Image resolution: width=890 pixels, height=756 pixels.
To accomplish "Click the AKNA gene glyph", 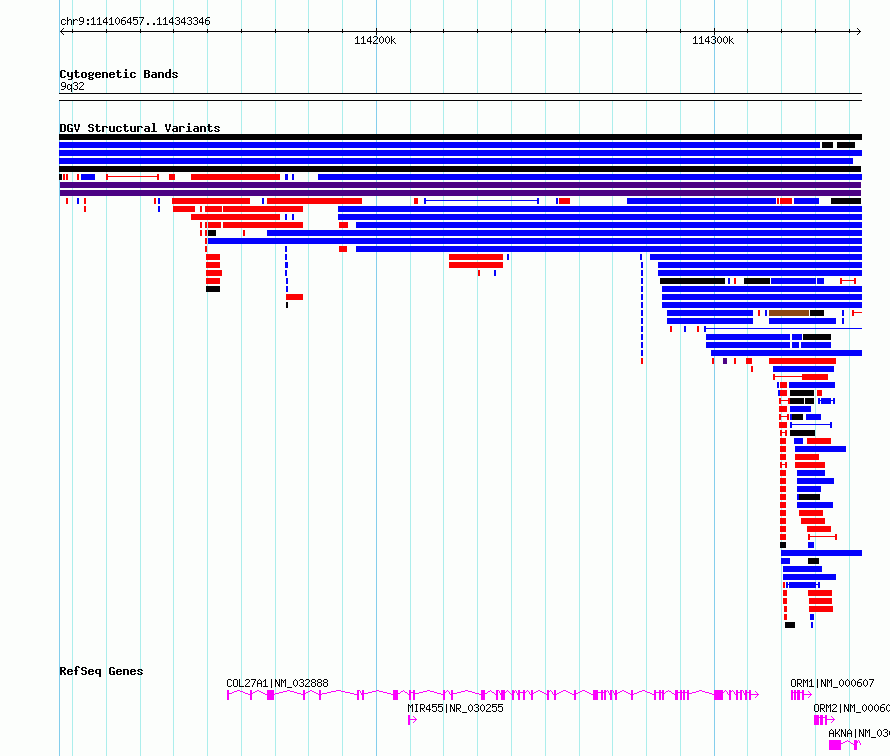I will (845, 745).
